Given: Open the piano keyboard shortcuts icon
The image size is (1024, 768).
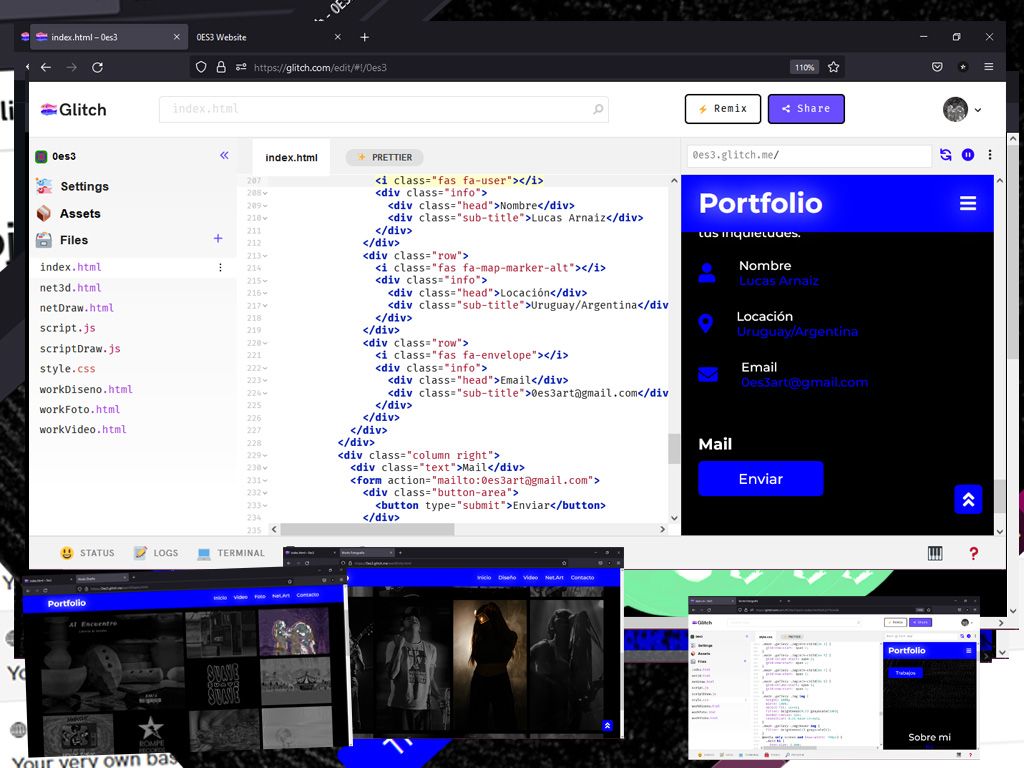Looking at the screenshot, I should coord(935,553).
